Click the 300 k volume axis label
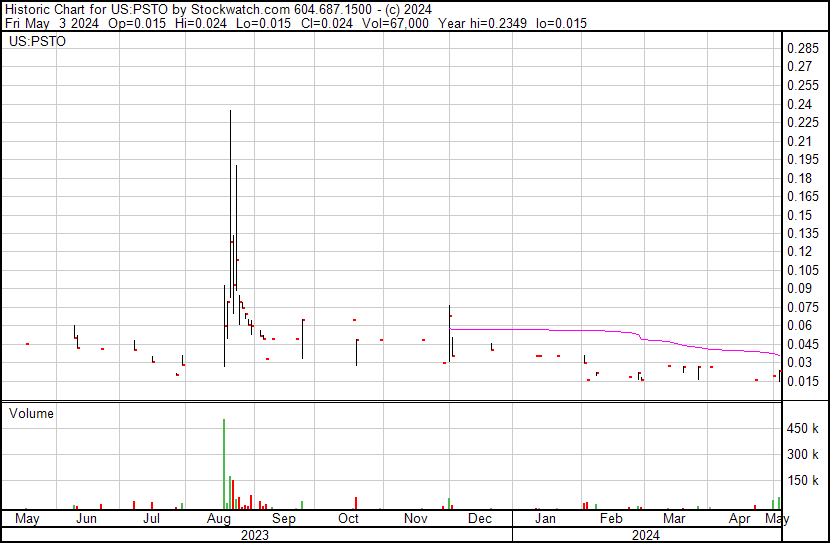 click(x=802, y=454)
